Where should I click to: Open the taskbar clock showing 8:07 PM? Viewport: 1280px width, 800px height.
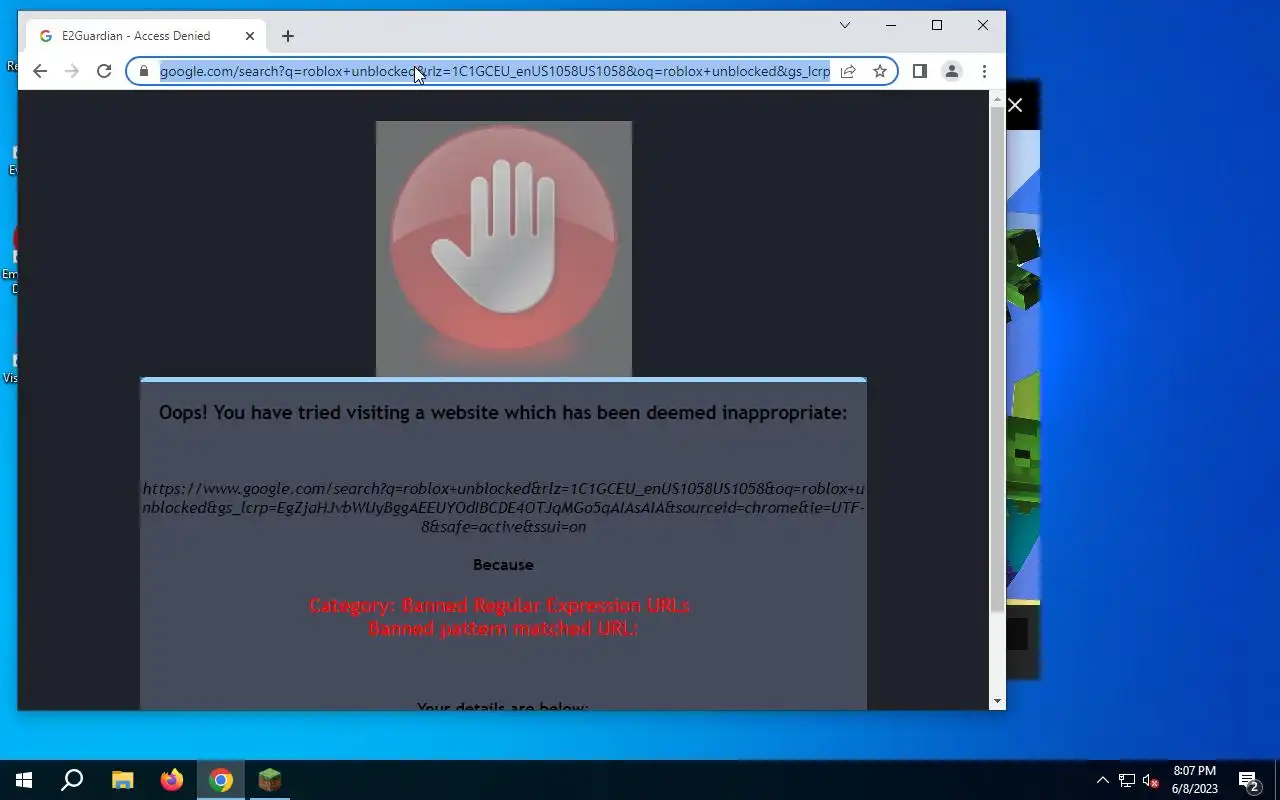(x=1195, y=780)
